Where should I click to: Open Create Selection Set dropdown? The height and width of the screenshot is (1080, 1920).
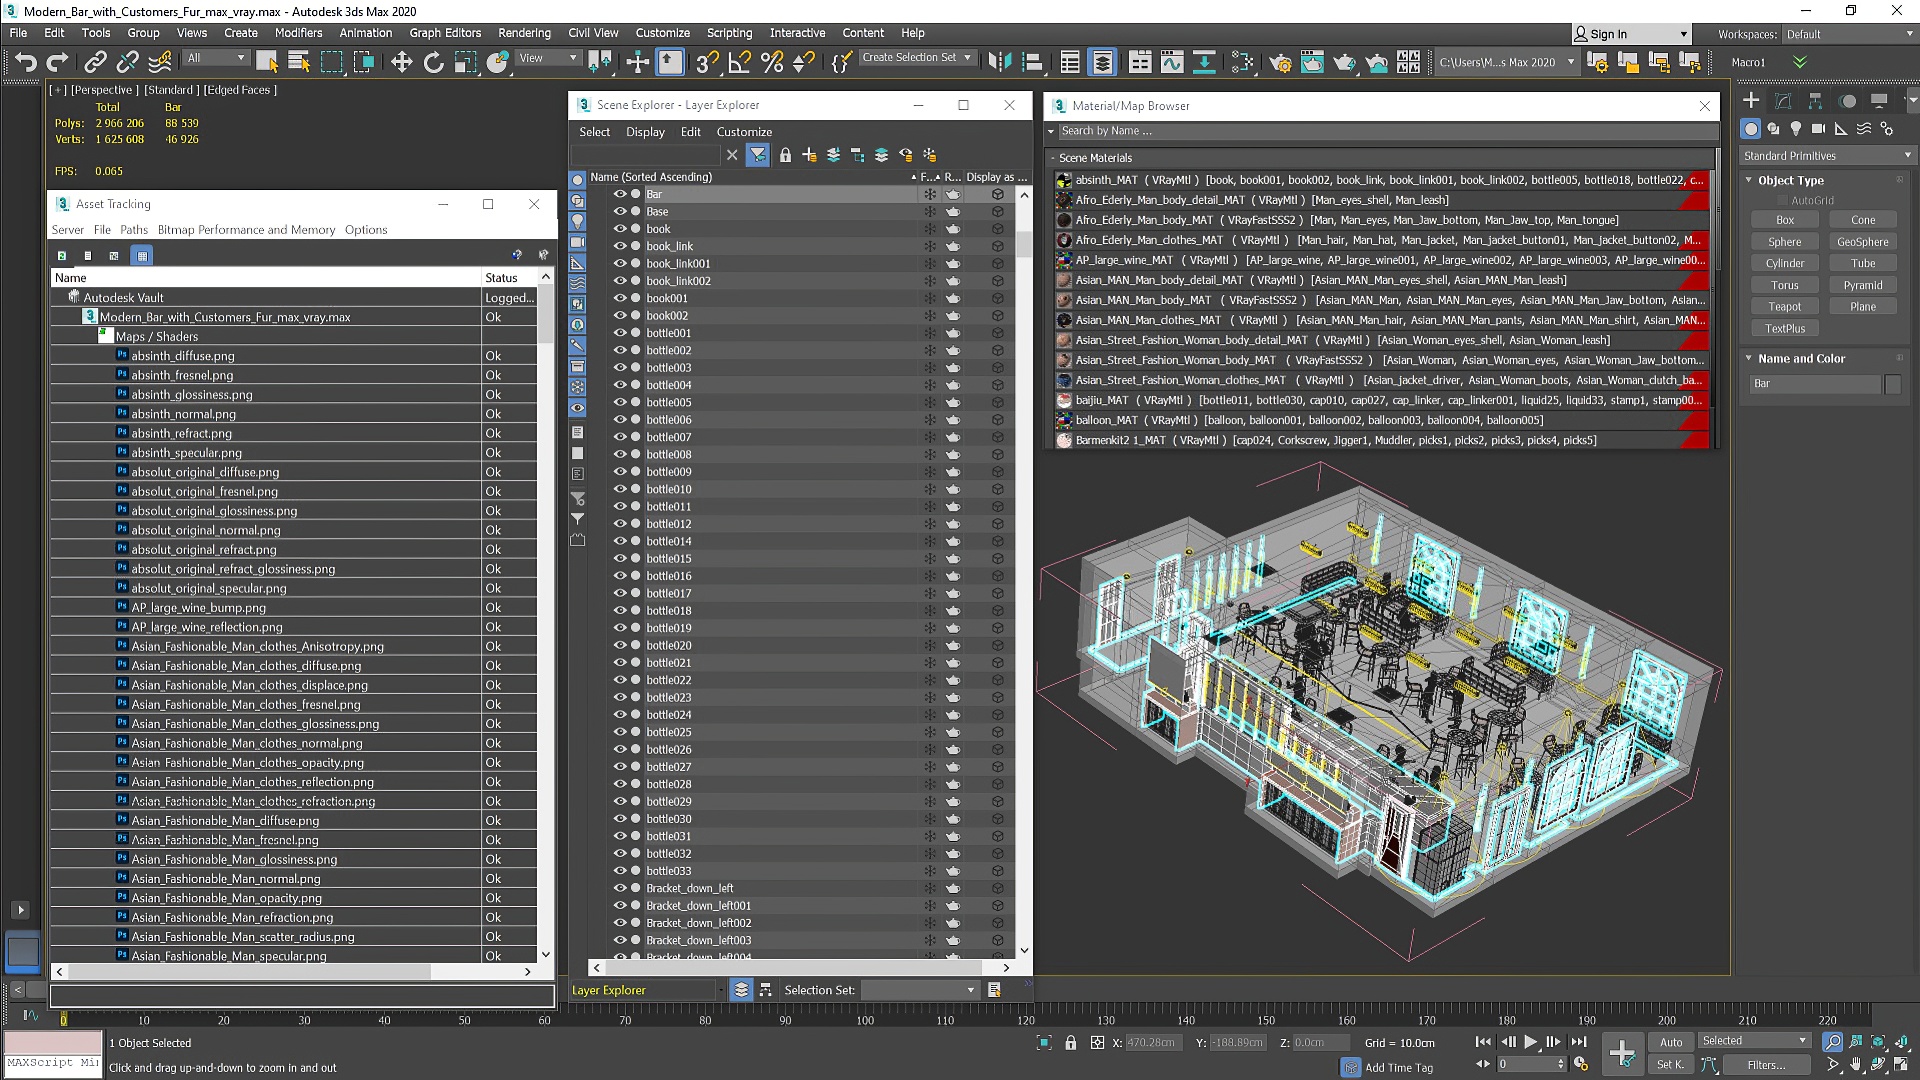pos(916,58)
